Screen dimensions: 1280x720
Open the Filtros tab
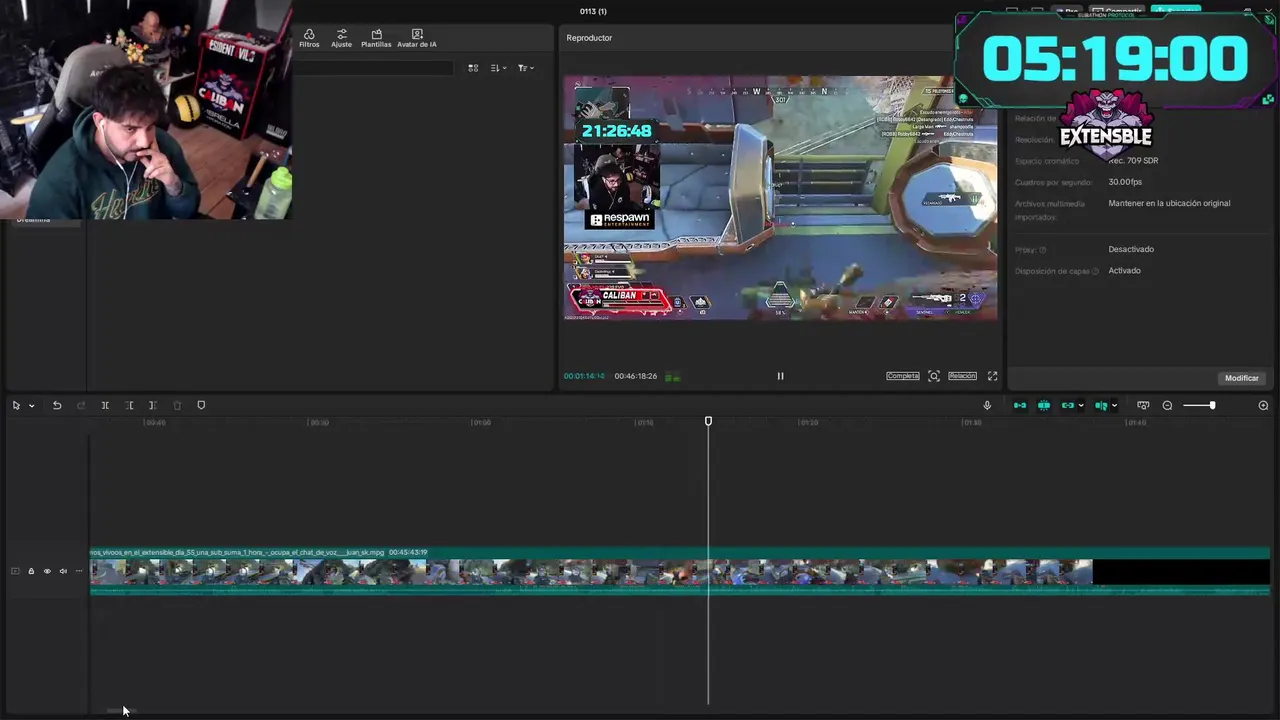tap(309, 38)
